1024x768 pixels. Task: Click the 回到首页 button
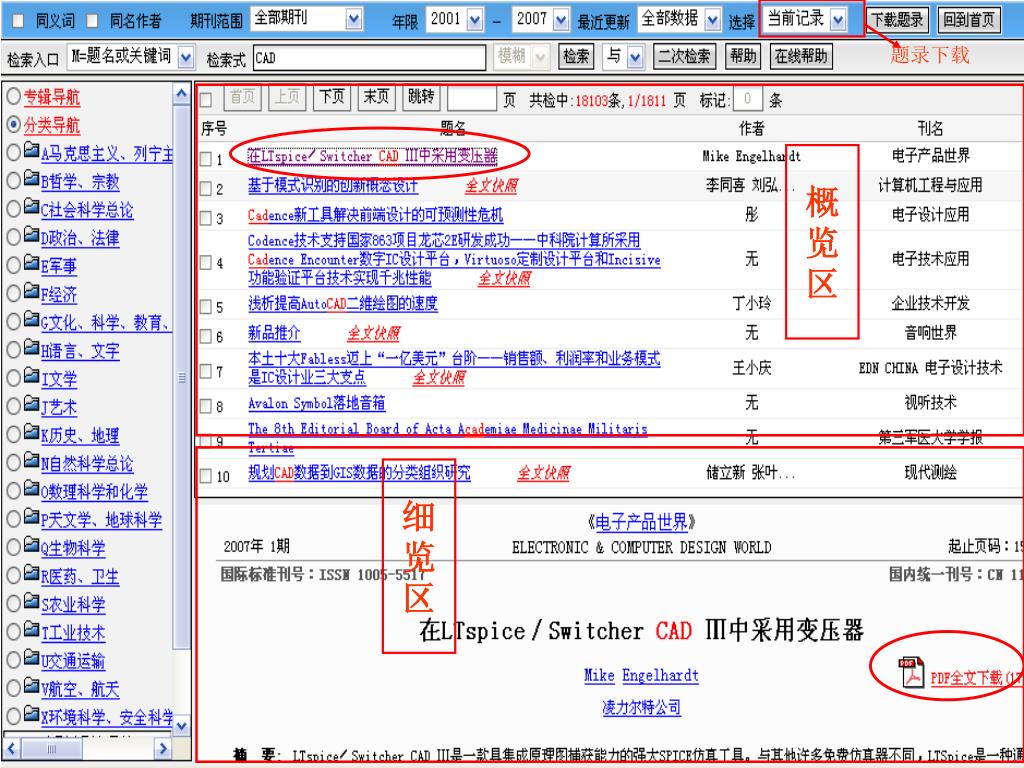[x=970, y=20]
